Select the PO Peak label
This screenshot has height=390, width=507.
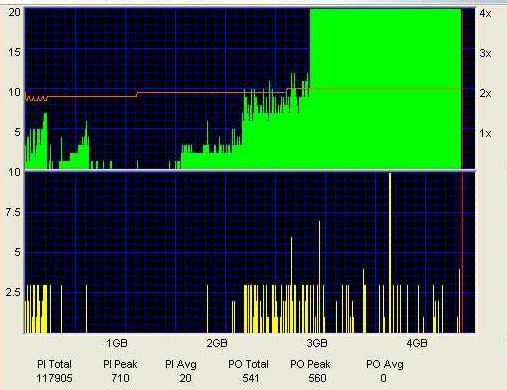(310, 364)
